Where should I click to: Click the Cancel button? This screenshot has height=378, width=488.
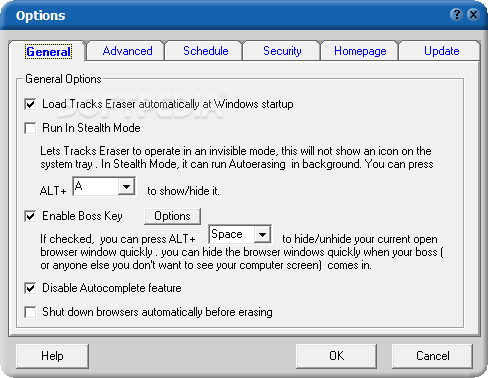(433, 356)
